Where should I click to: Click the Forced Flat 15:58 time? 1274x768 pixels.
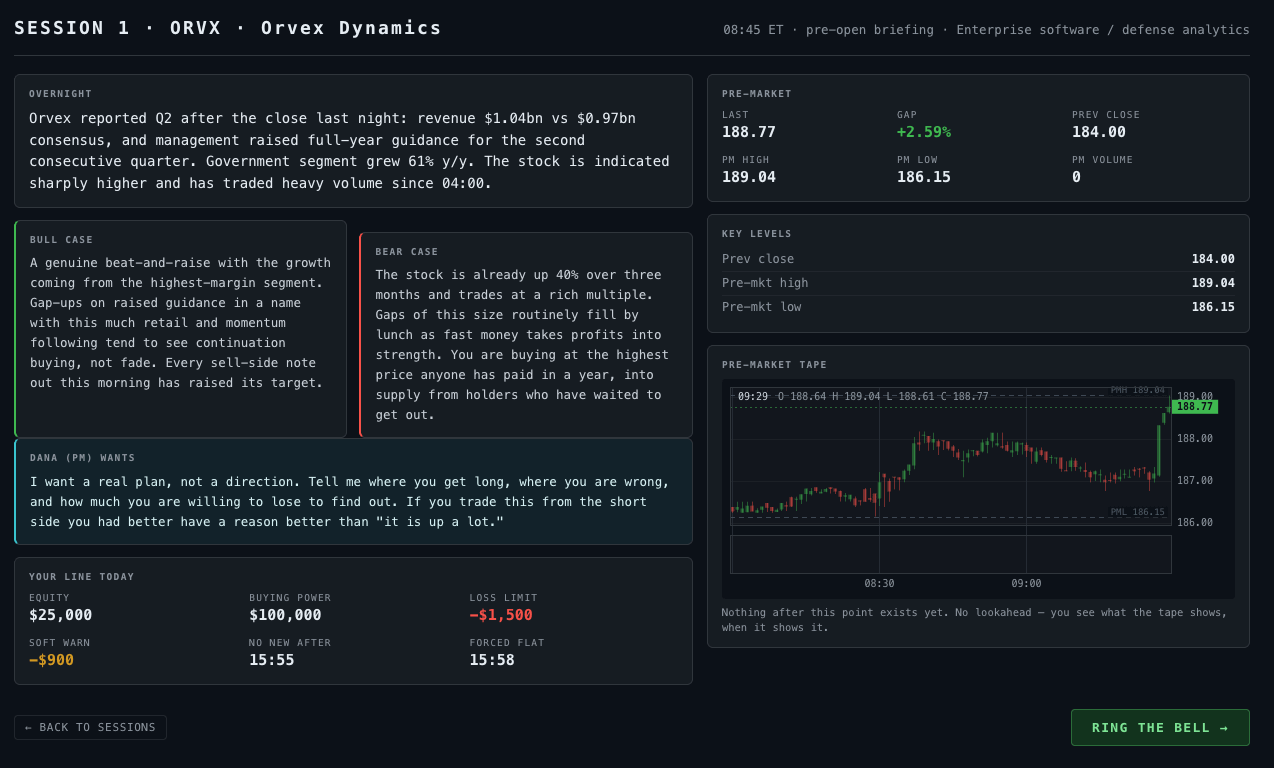click(x=492, y=660)
